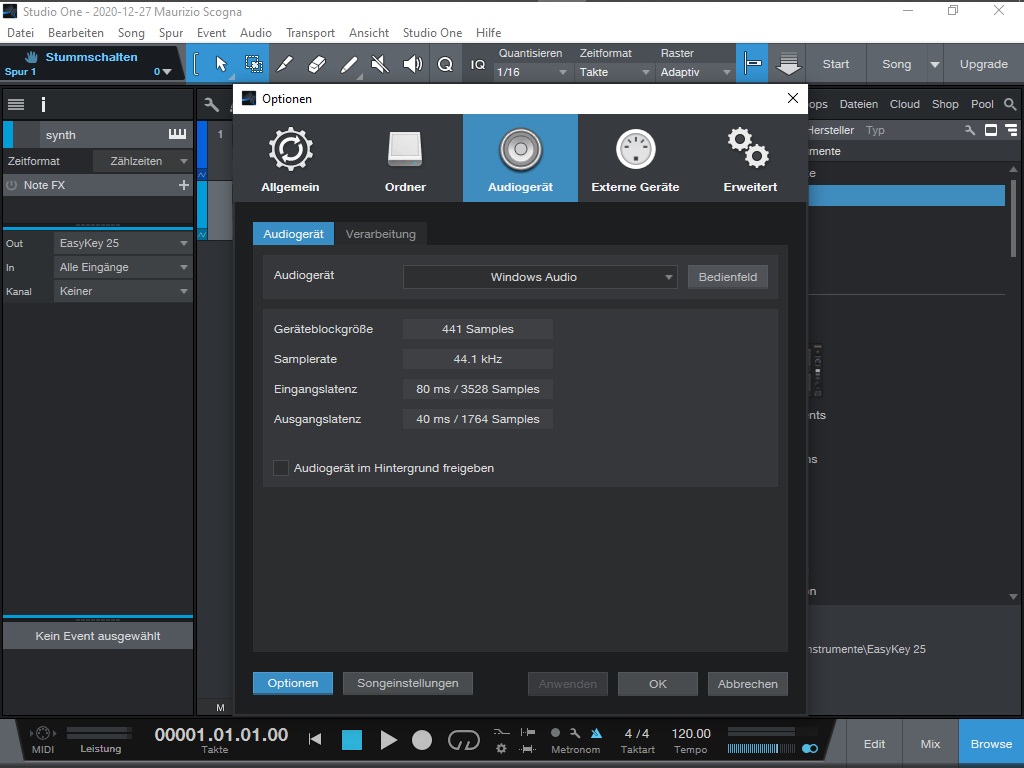Toggle the precount dot beside Metronom
The width and height of the screenshot is (1024, 768).
[x=555, y=733]
